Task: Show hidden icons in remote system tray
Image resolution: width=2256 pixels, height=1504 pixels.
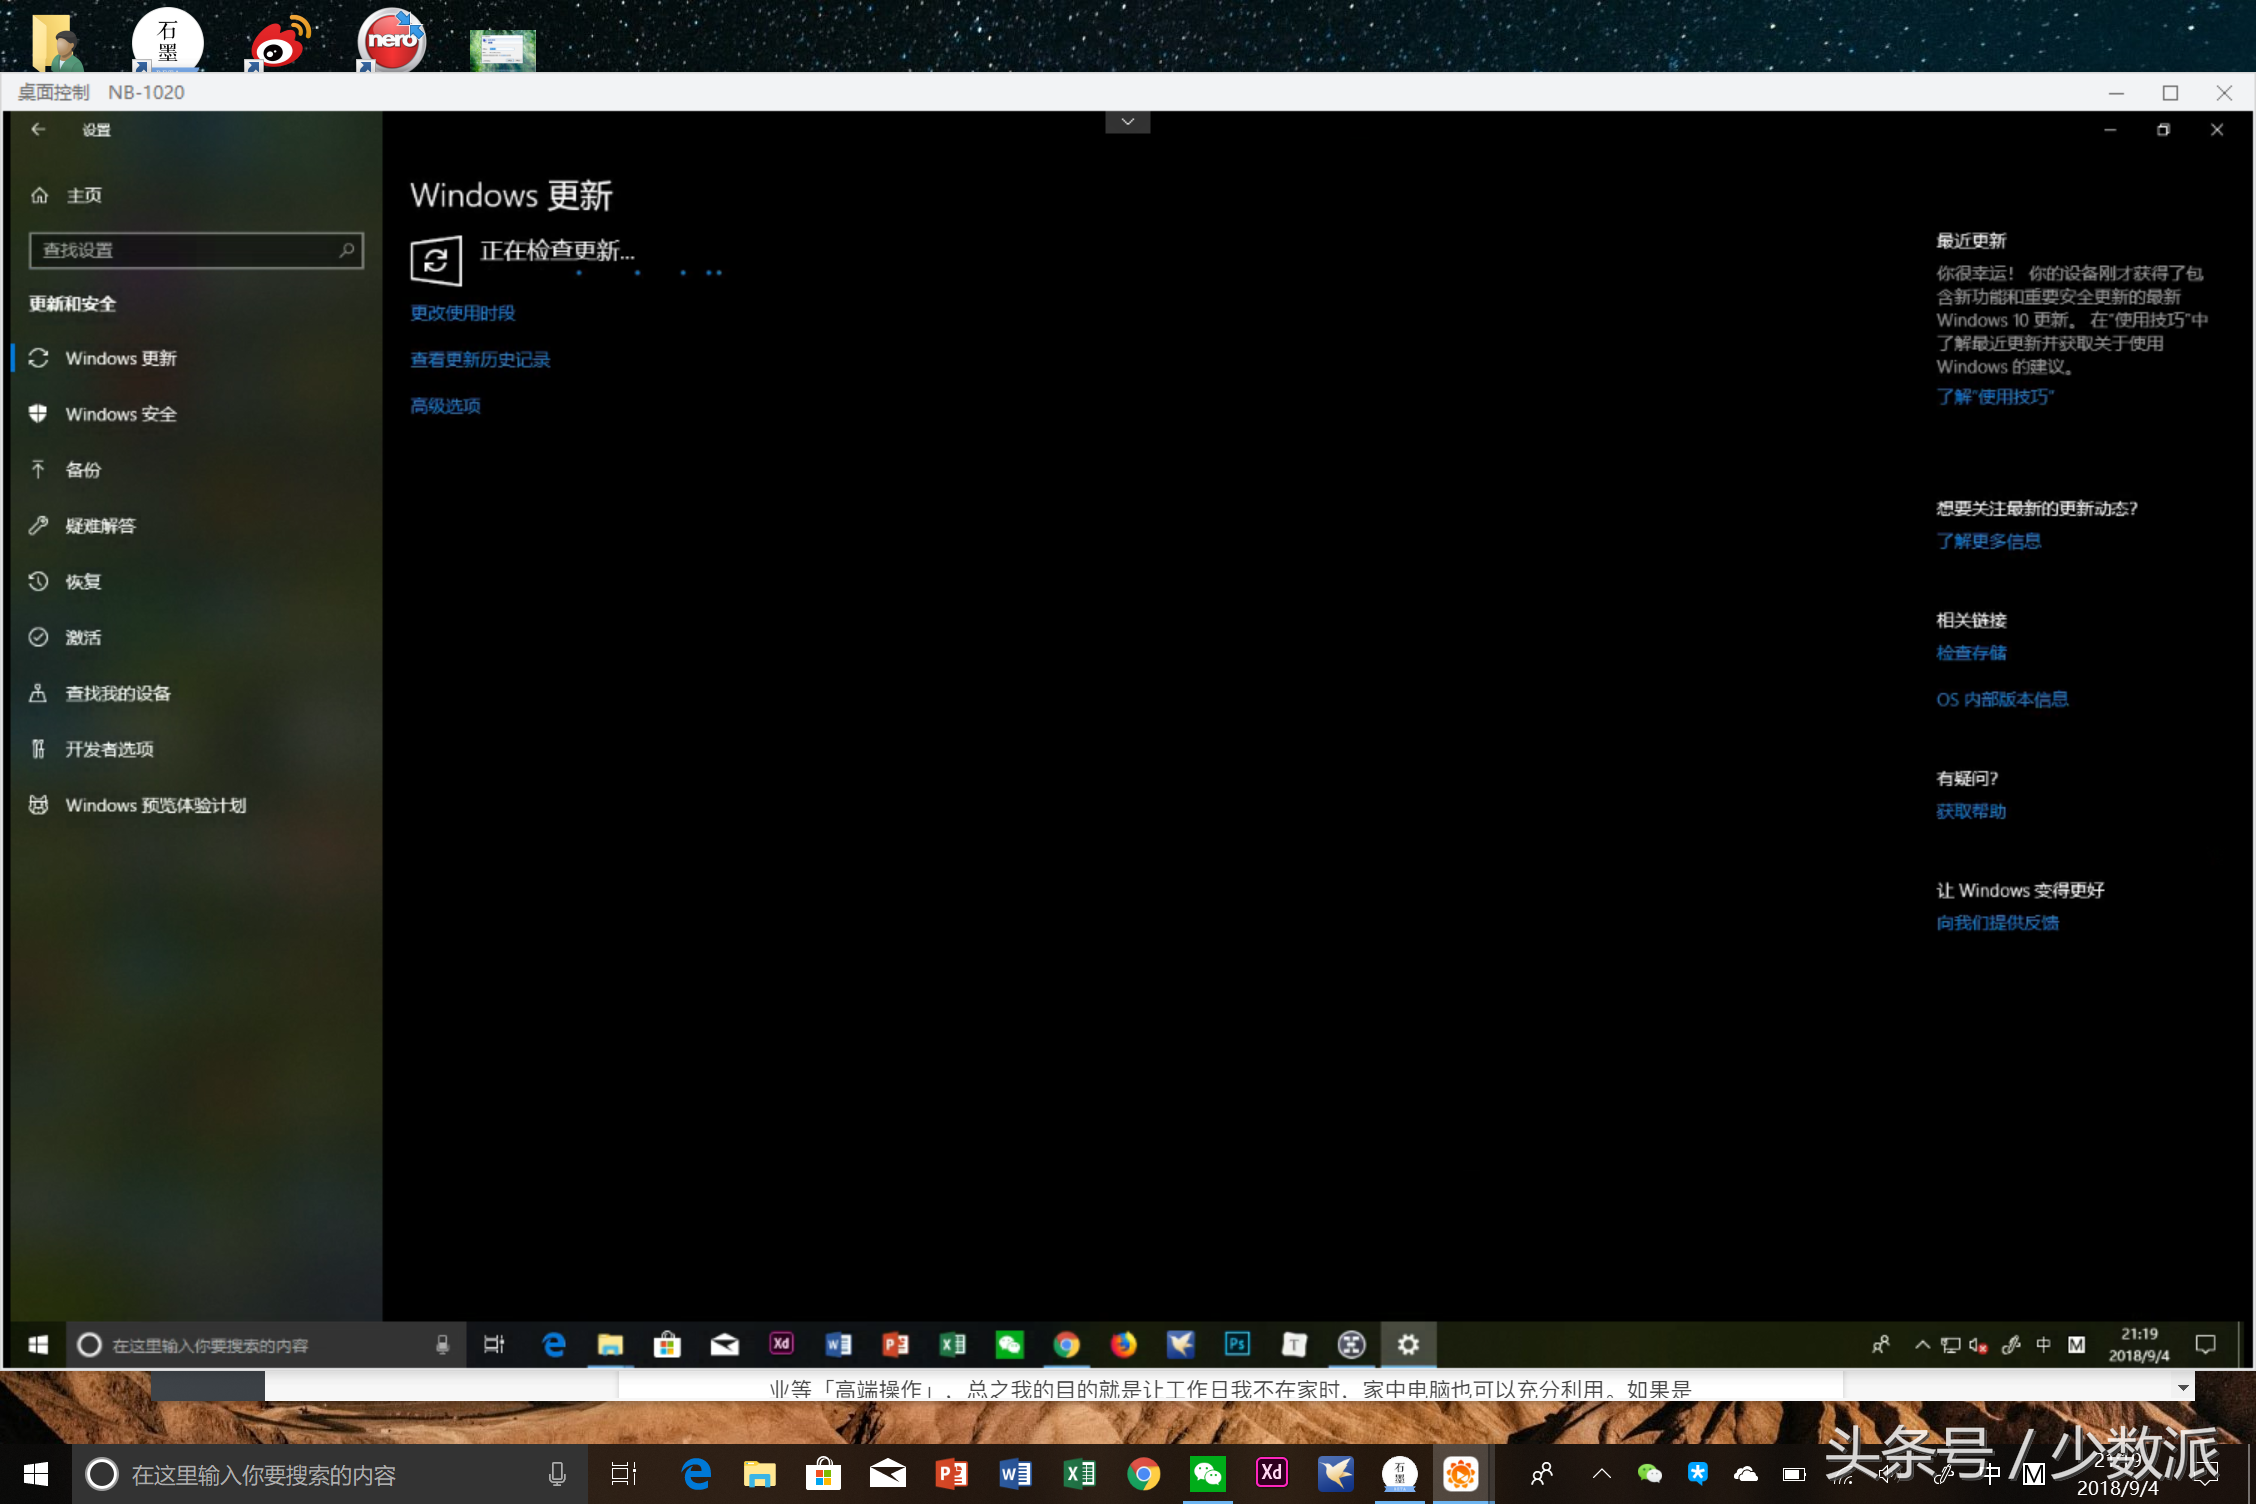Action: (1922, 1344)
